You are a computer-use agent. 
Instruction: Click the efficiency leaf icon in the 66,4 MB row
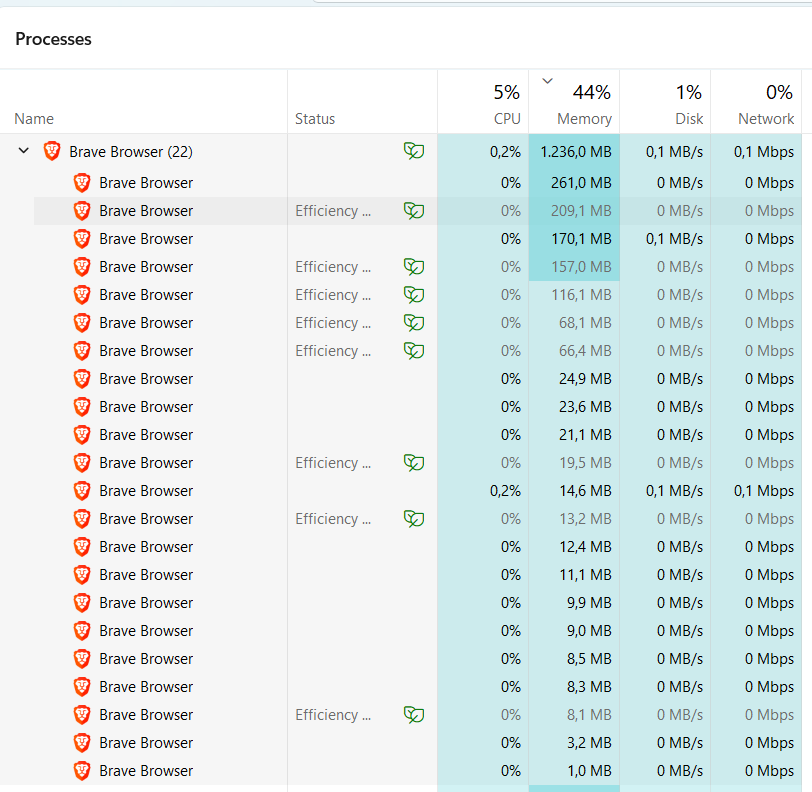(414, 351)
